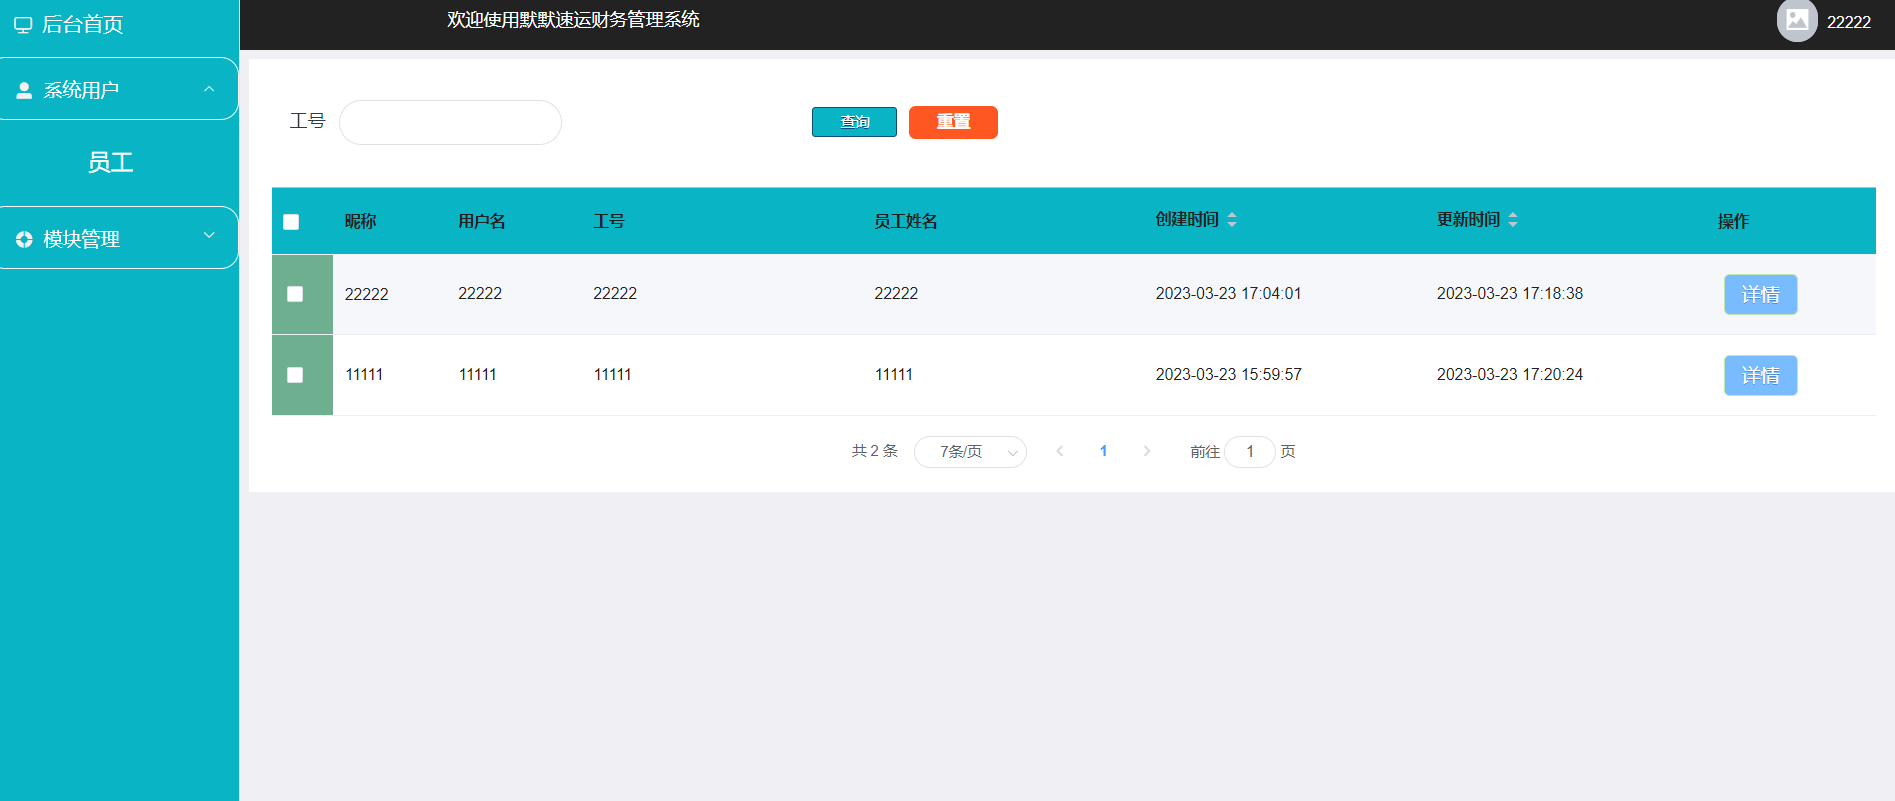
Task: Select the 员工 submenu item
Action: click(110, 162)
